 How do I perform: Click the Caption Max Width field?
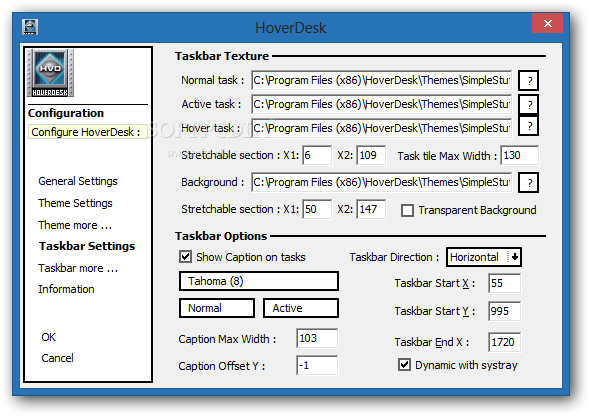click(317, 338)
